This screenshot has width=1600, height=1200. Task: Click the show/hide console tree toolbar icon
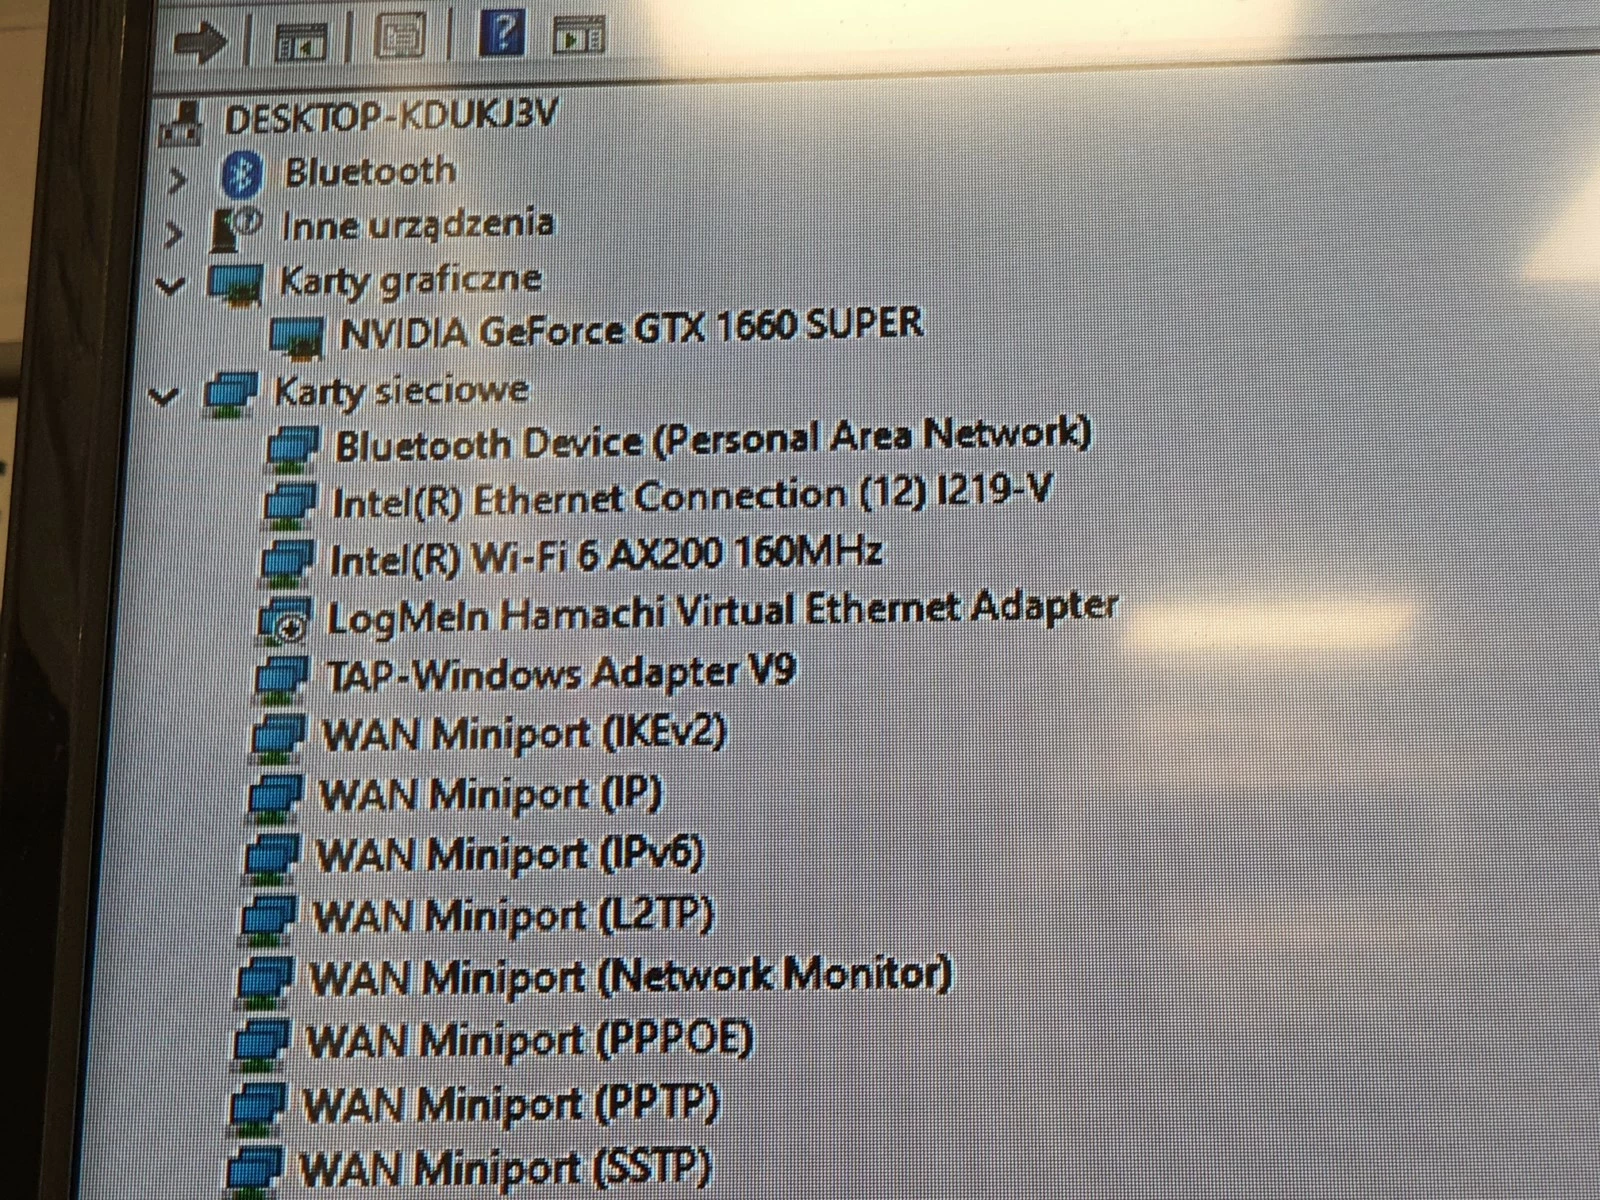tap(300, 42)
